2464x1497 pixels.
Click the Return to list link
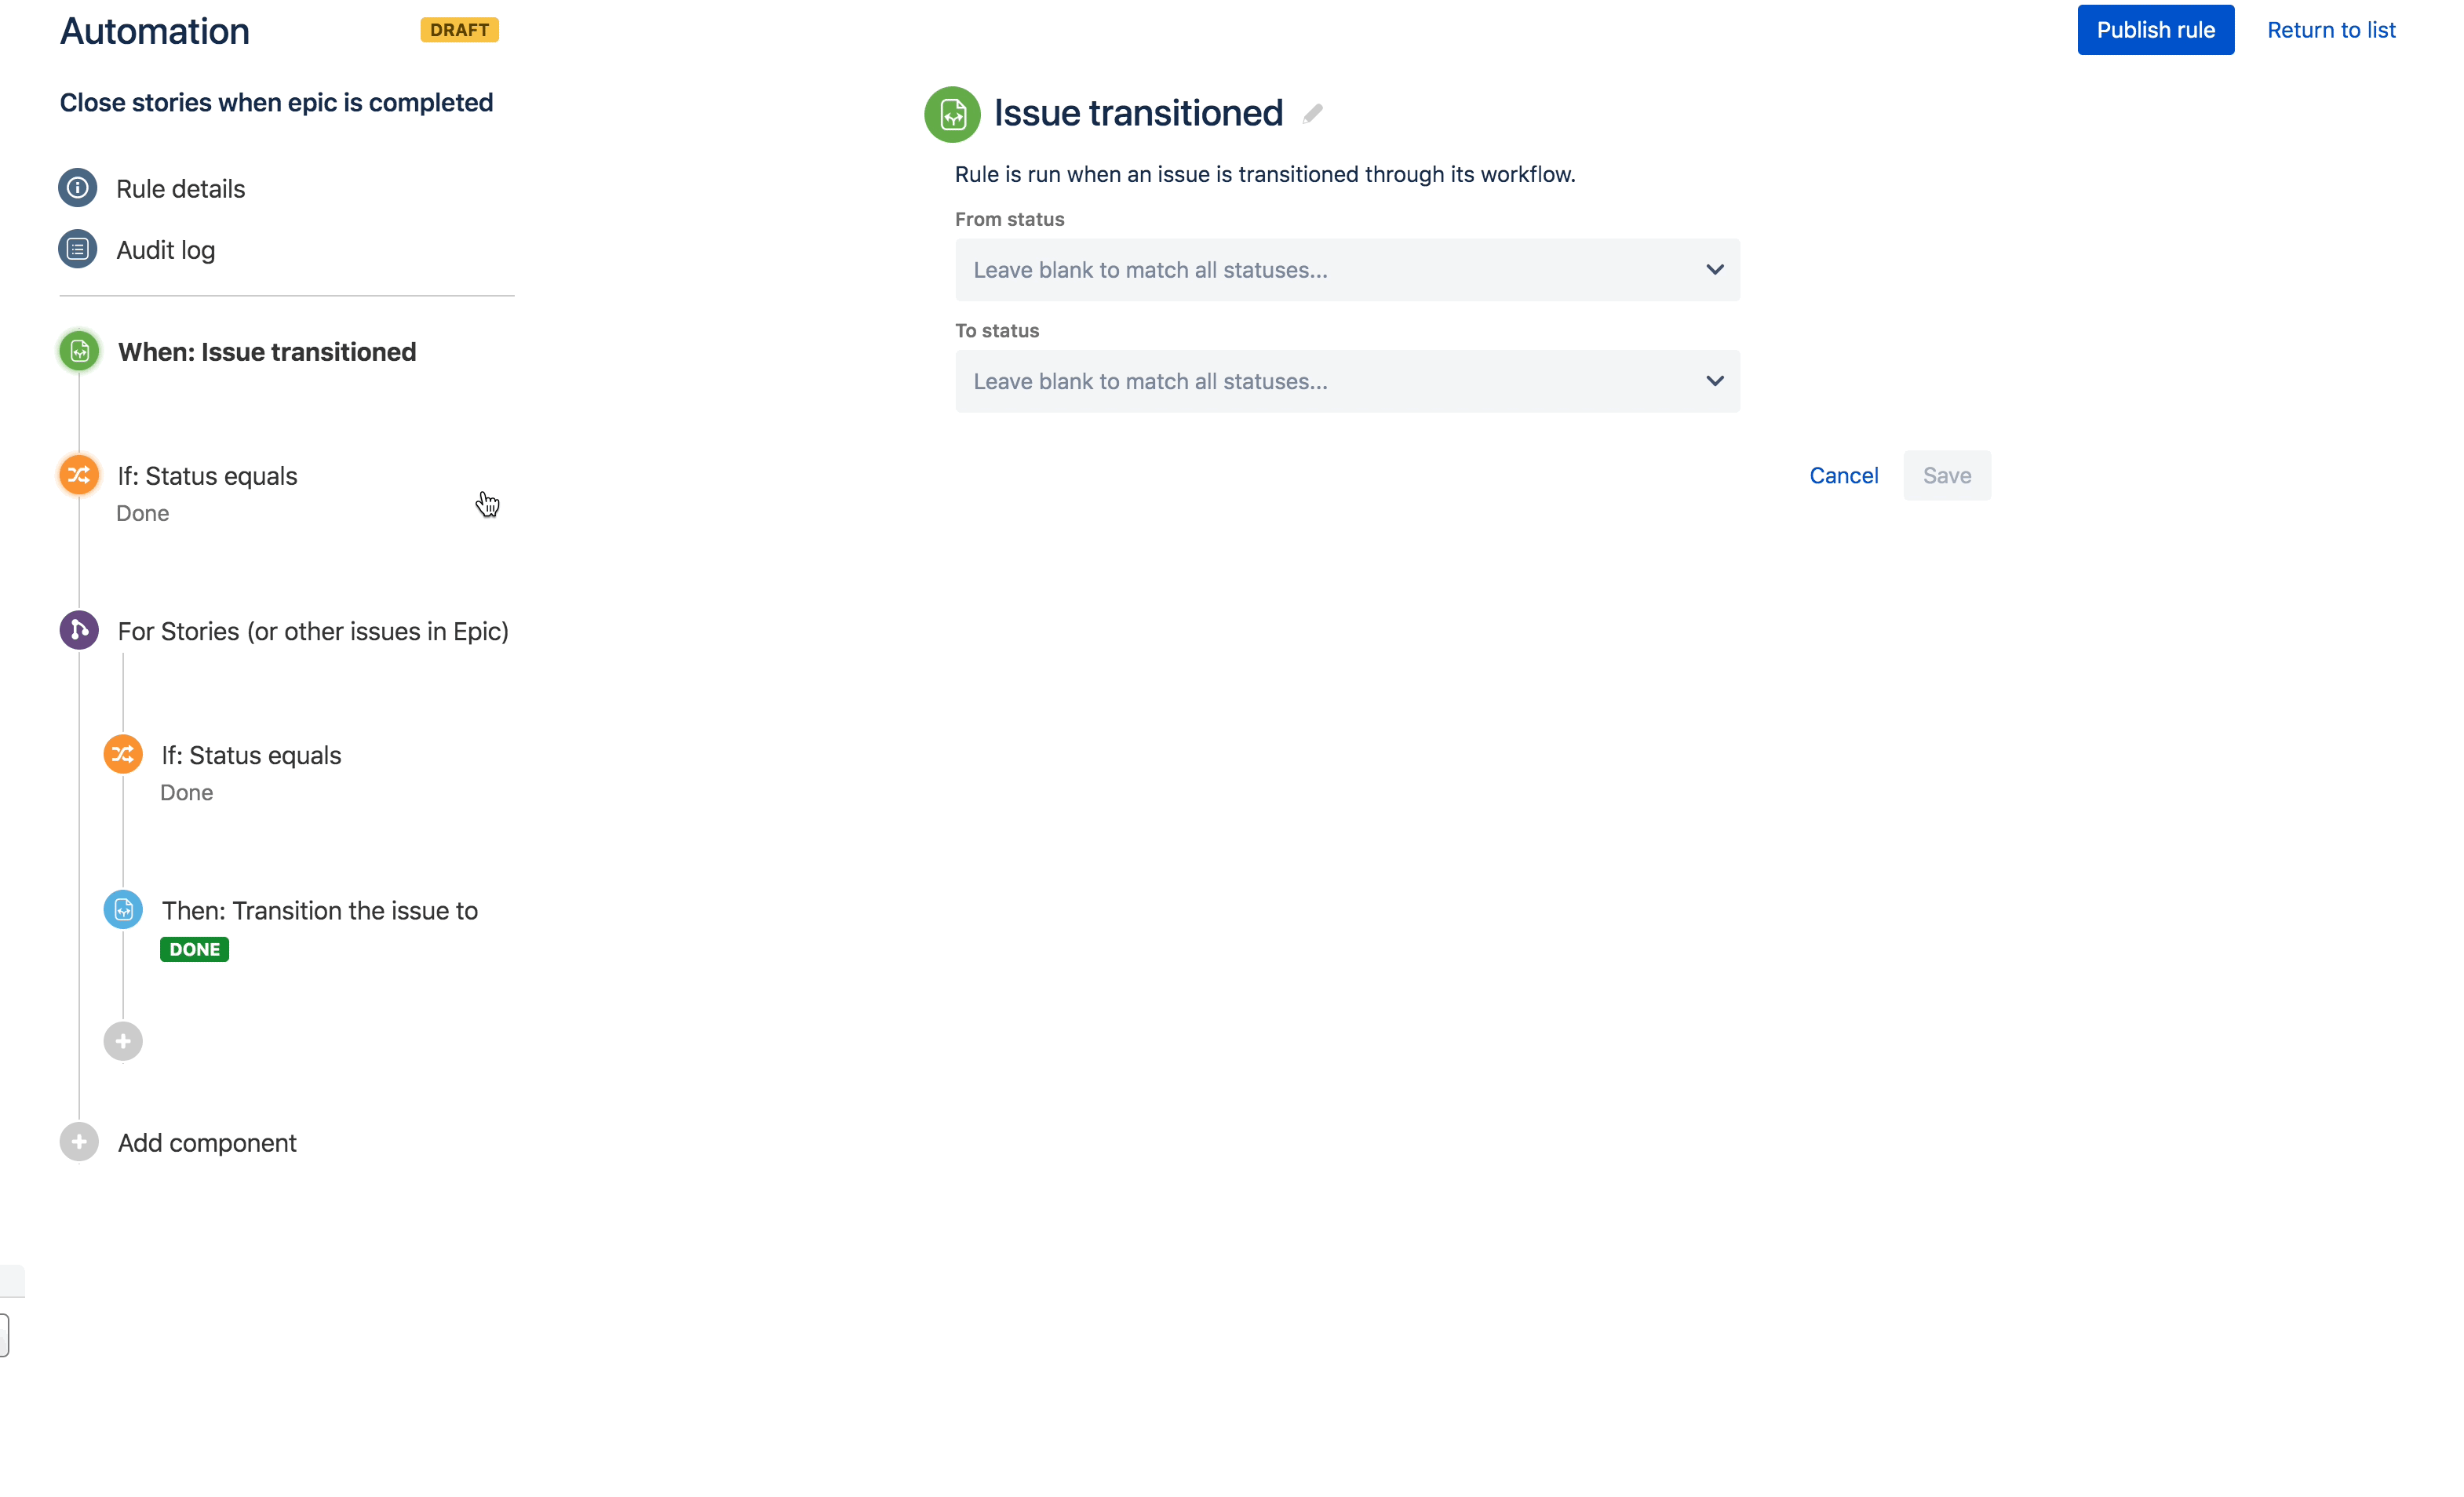tap(2330, 30)
